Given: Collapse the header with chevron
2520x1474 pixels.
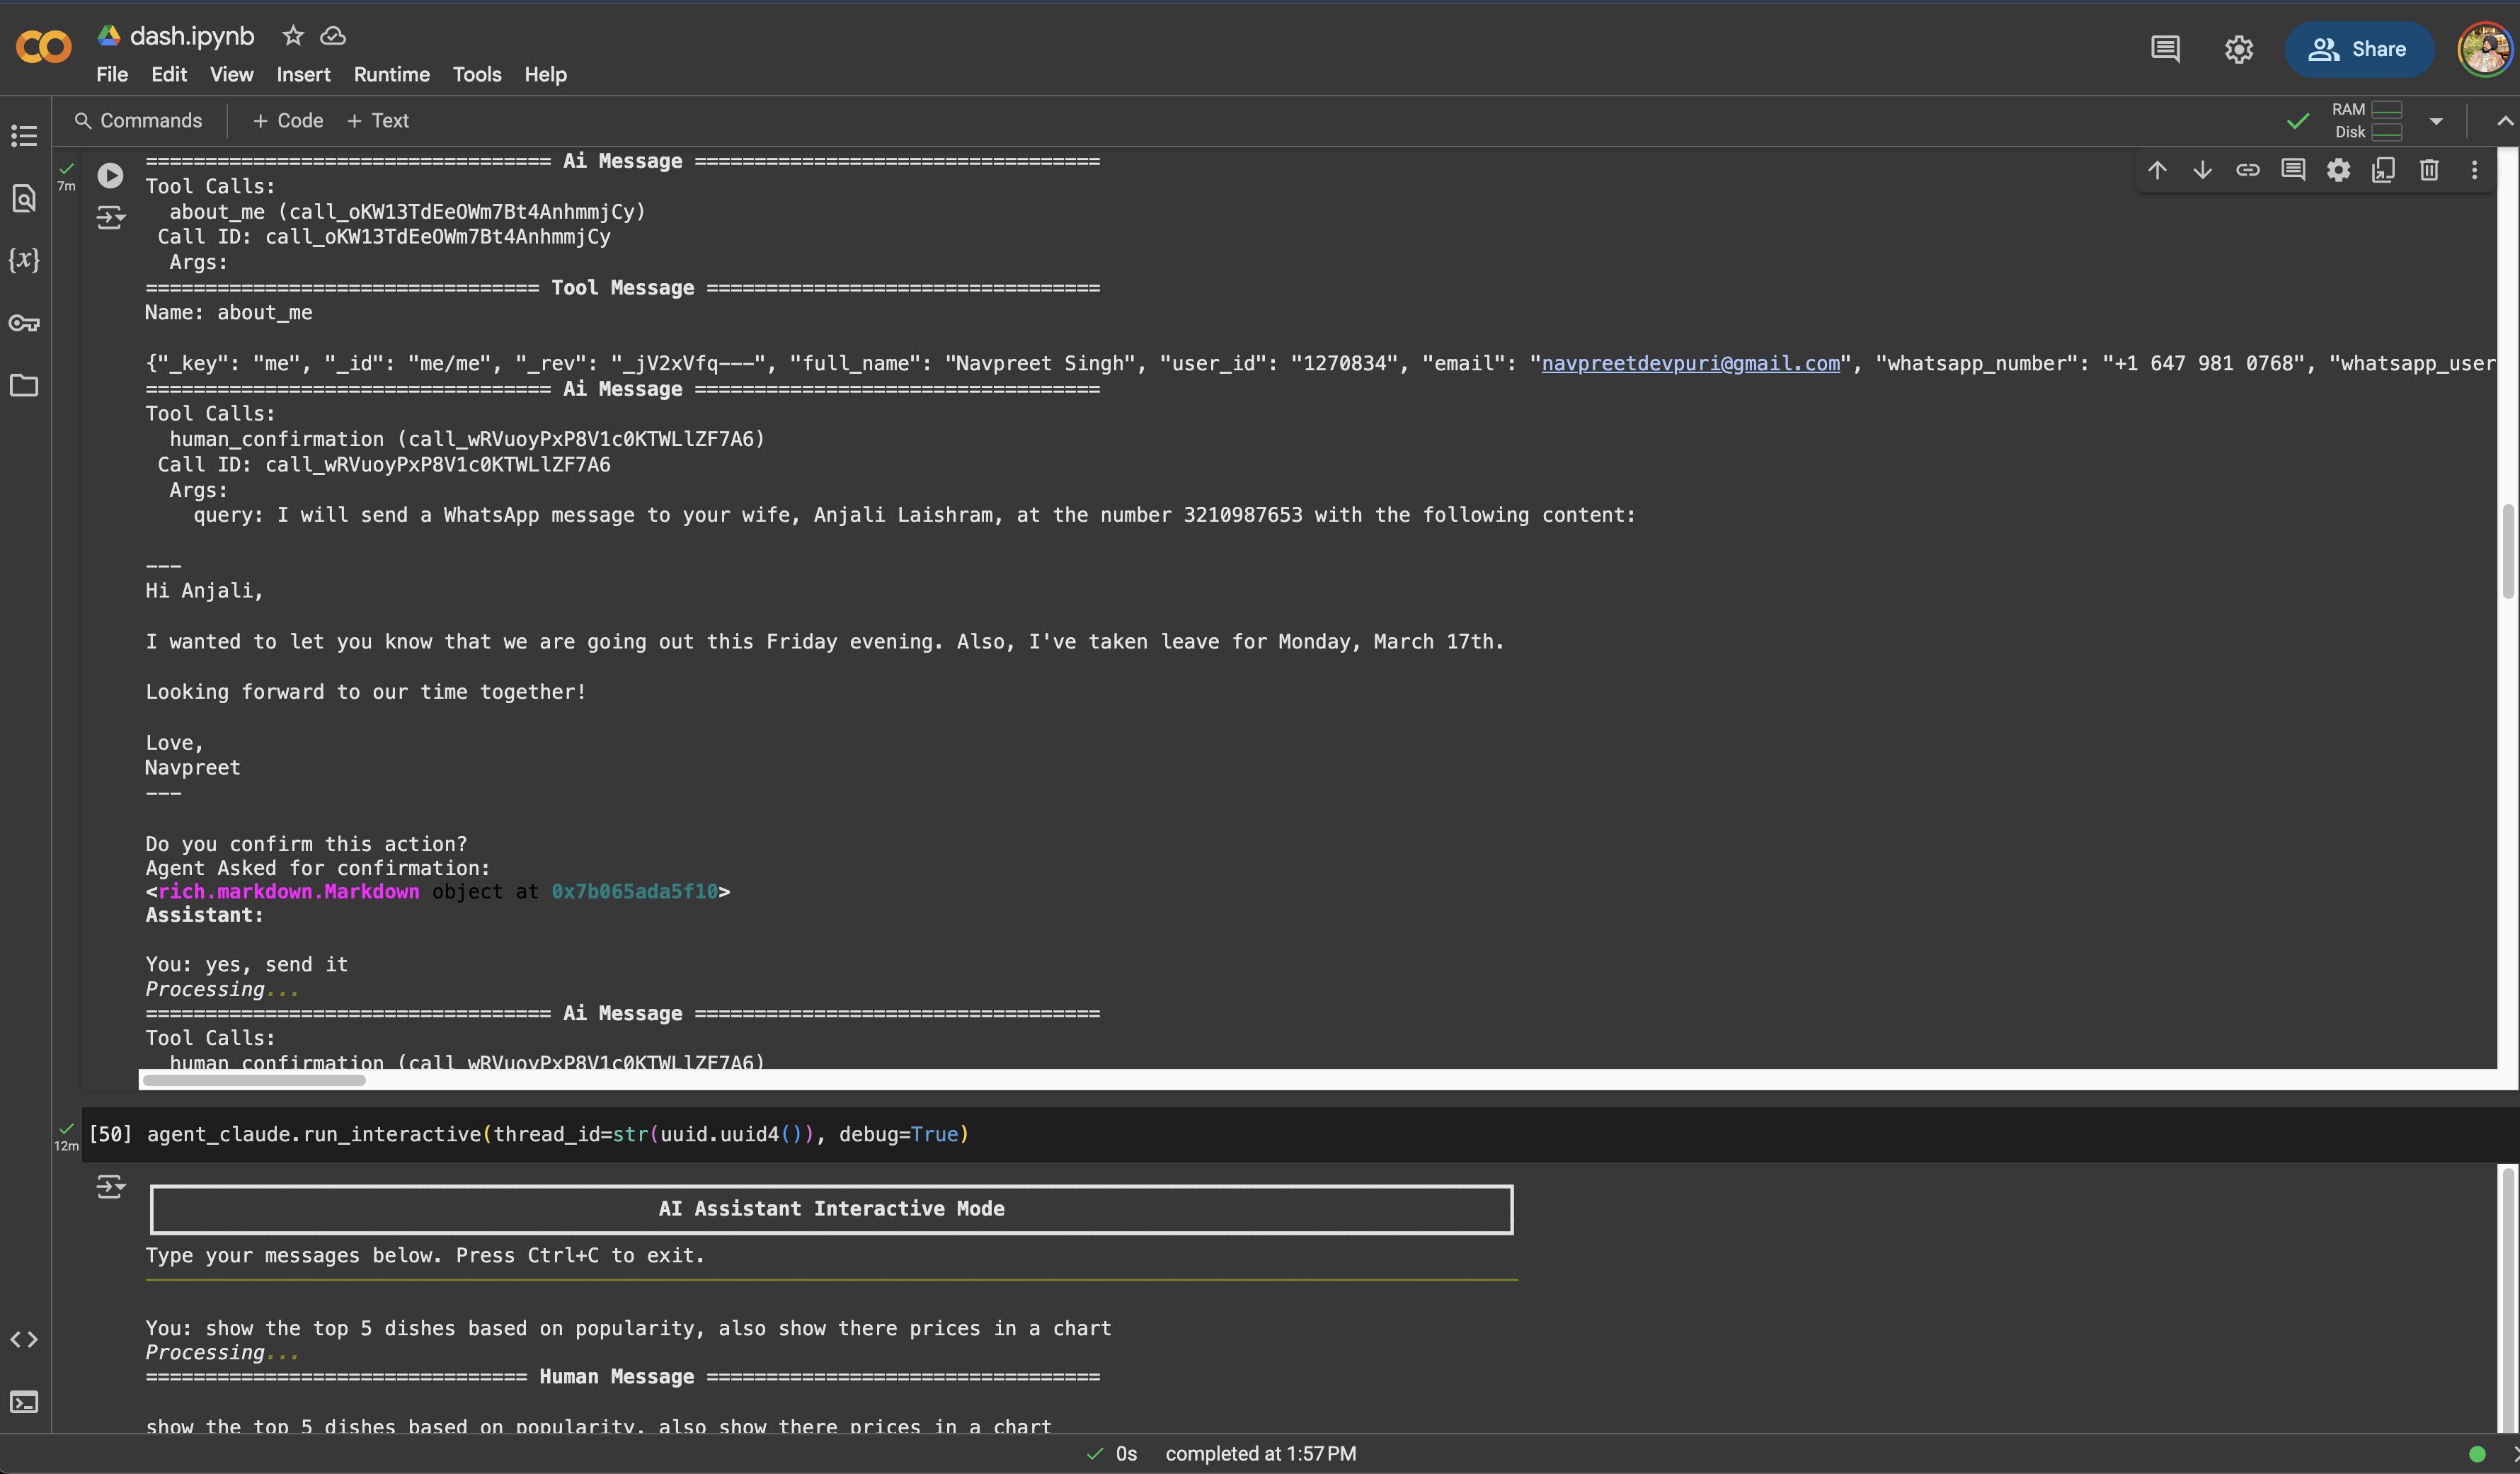Looking at the screenshot, I should point(2504,121).
